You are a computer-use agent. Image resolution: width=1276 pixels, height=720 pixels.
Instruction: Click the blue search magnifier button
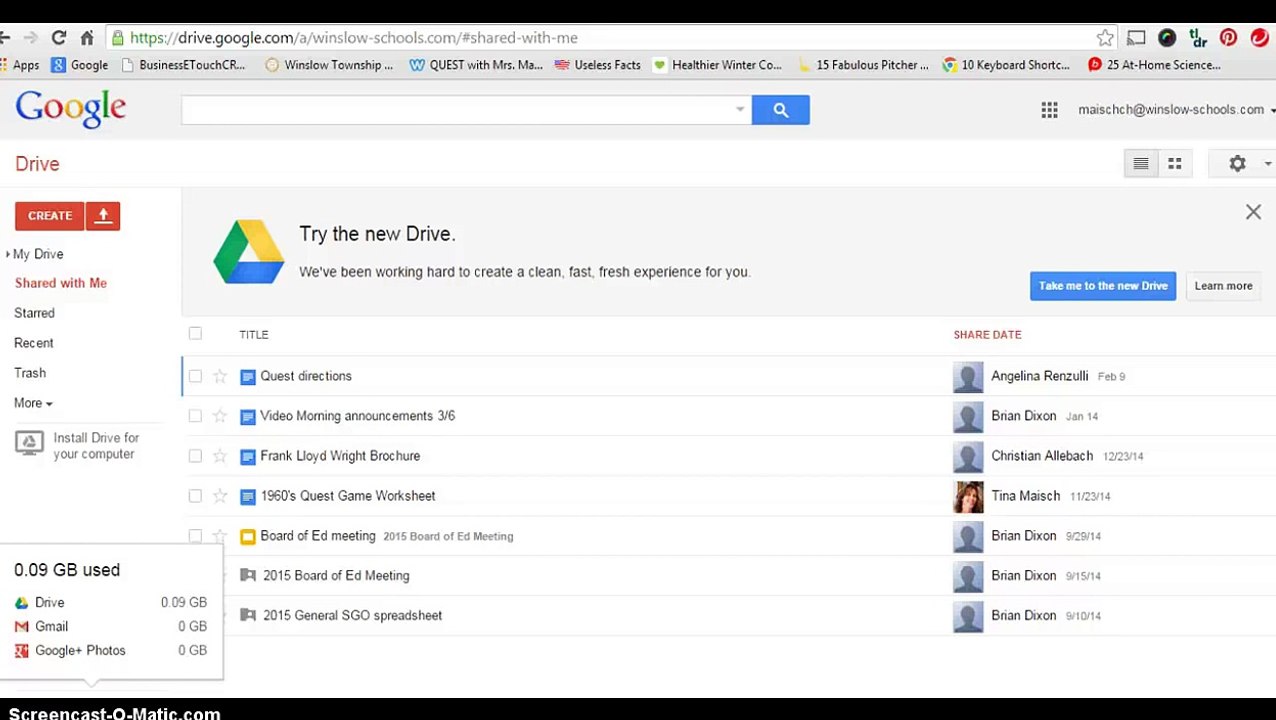781,110
